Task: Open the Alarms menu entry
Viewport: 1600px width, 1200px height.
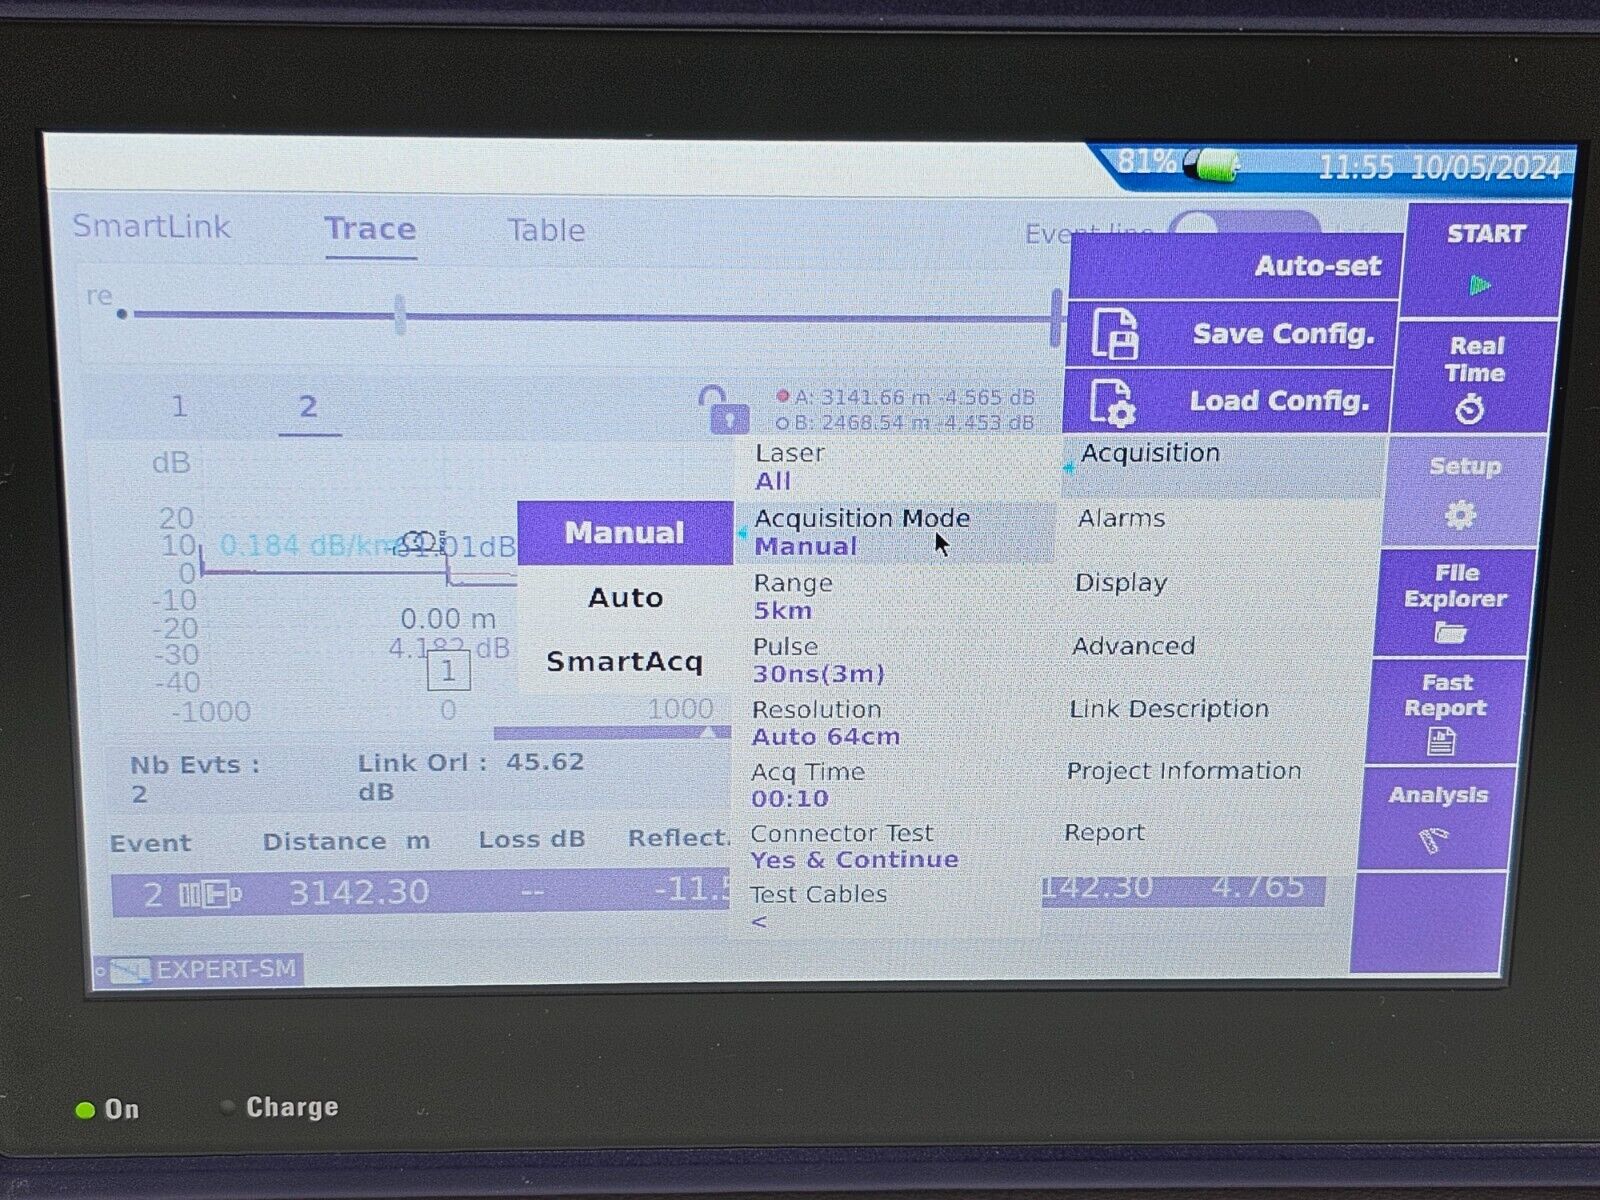Action: pos(1121,519)
